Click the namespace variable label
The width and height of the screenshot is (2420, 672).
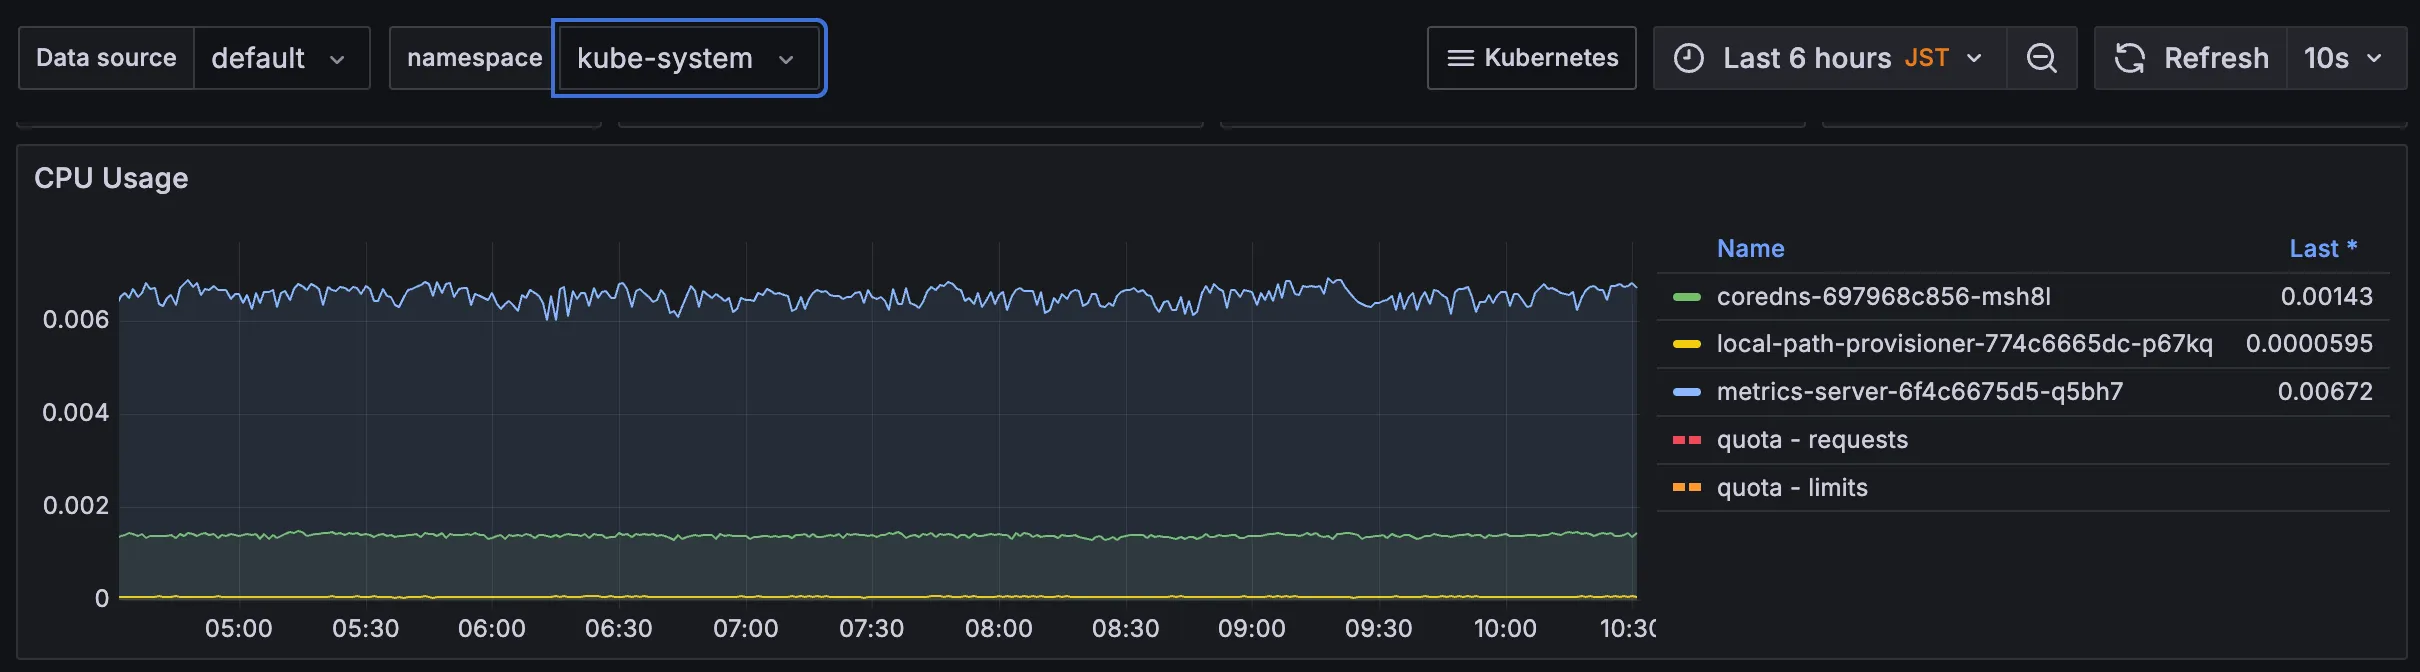pos(474,58)
